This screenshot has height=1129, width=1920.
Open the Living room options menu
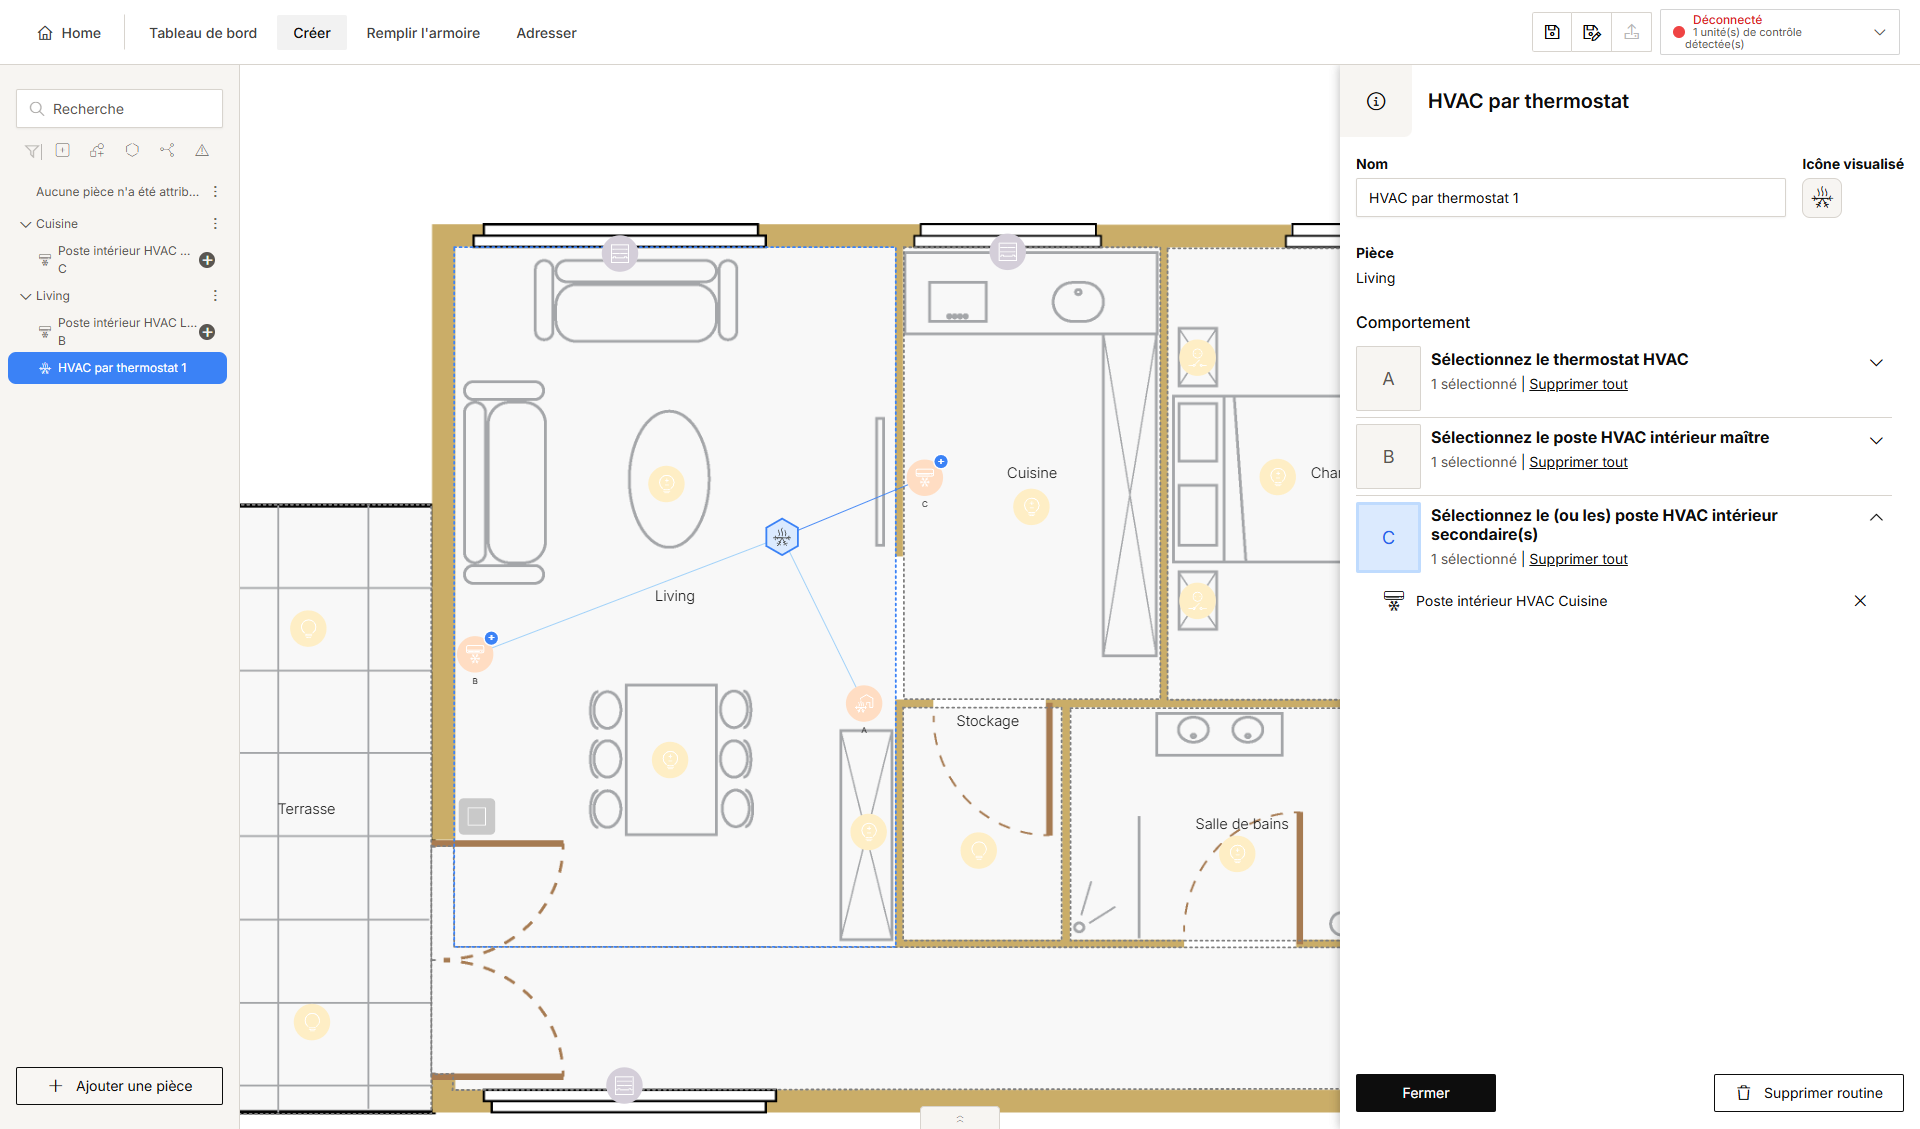click(x=215, y=296)
